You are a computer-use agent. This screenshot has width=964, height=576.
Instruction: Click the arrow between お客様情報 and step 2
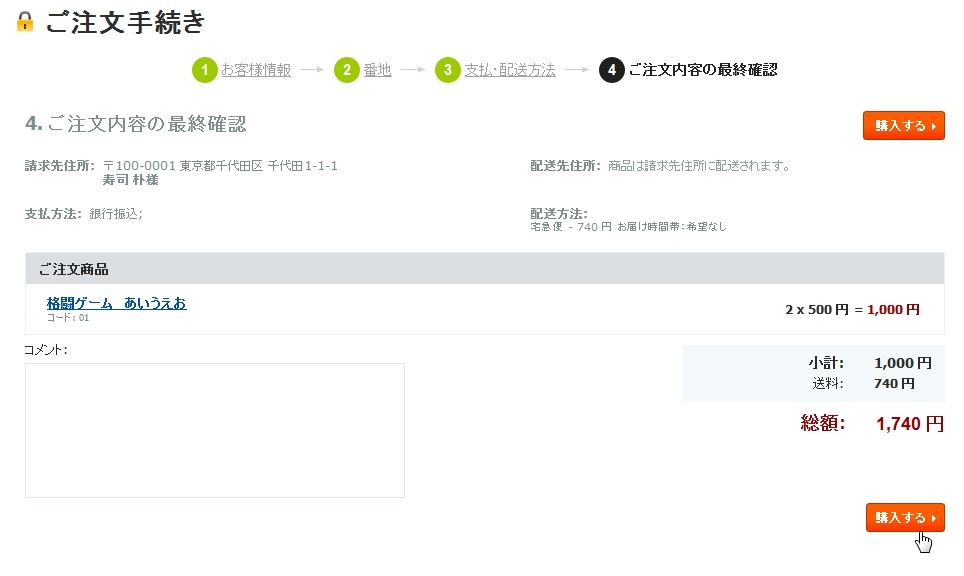(312, 70)
